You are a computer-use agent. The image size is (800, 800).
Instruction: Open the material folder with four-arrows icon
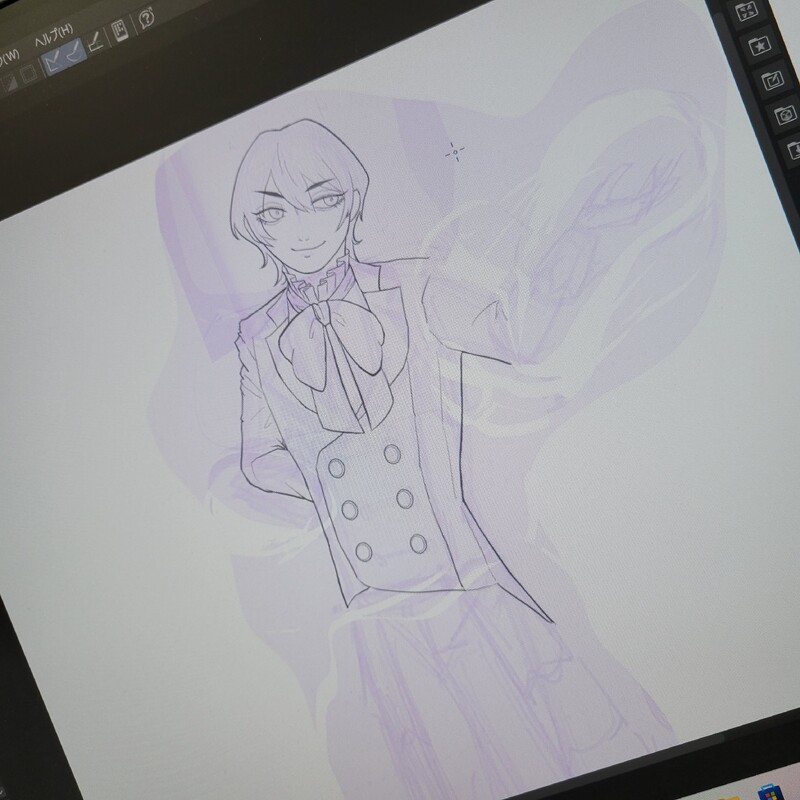746,12
